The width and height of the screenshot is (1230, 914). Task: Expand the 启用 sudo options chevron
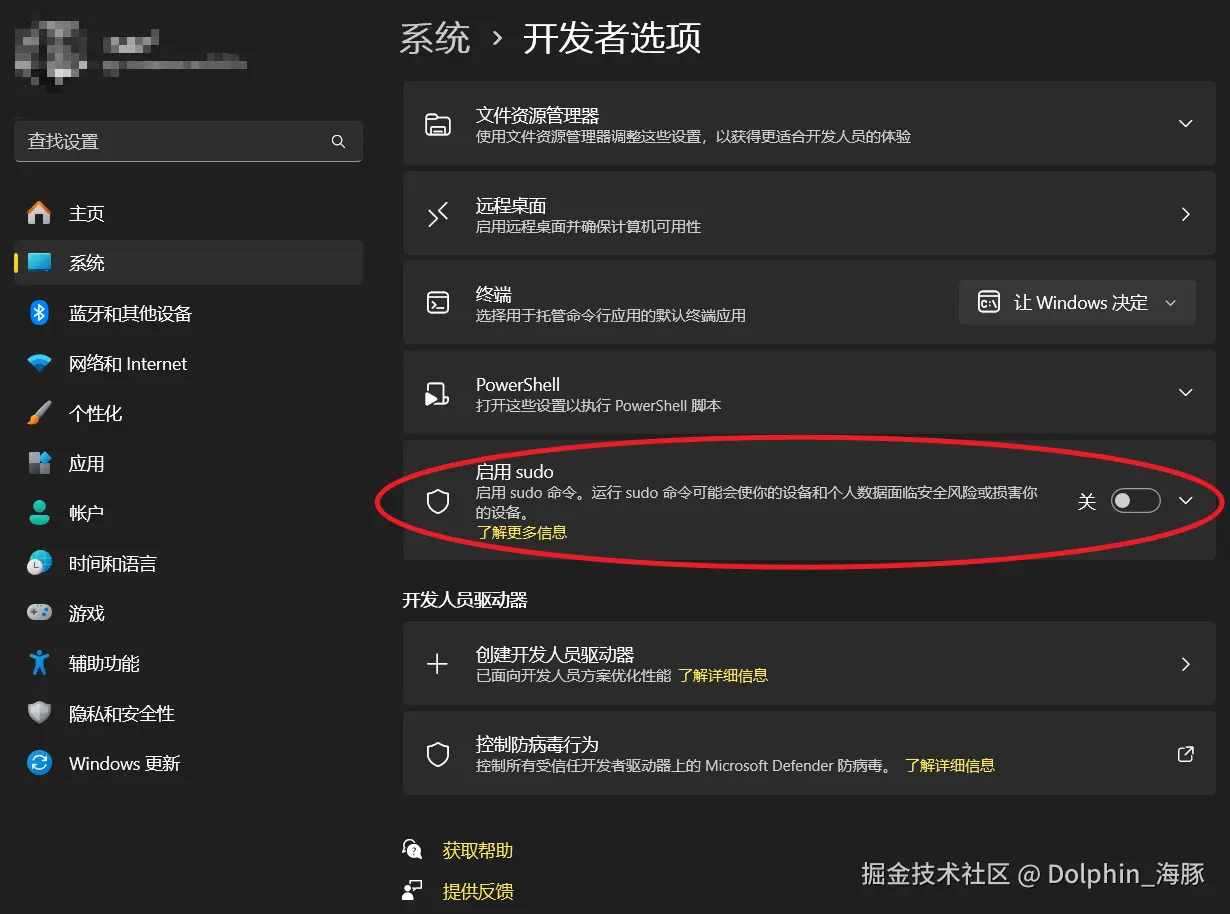tap(1186, 500)
